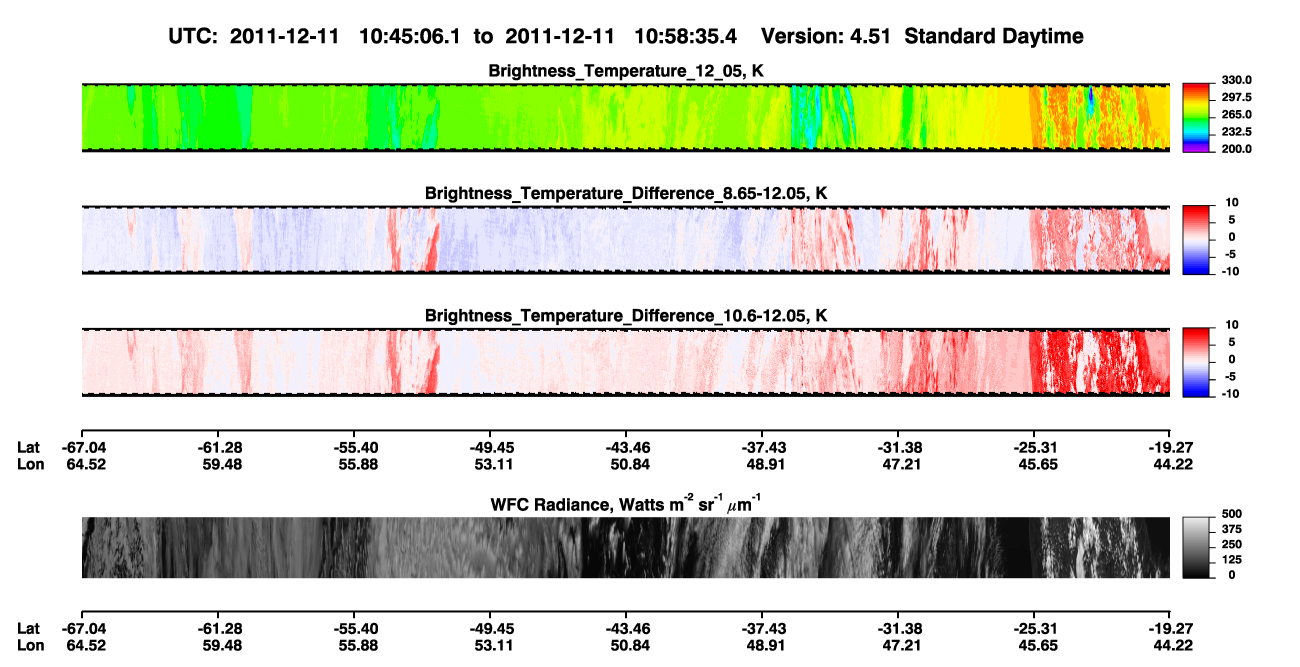Click latitude -61.28 on the upper axis
Image resolution: width=1300 pixels, height=667 pixels.
click(x=220, y=446)
